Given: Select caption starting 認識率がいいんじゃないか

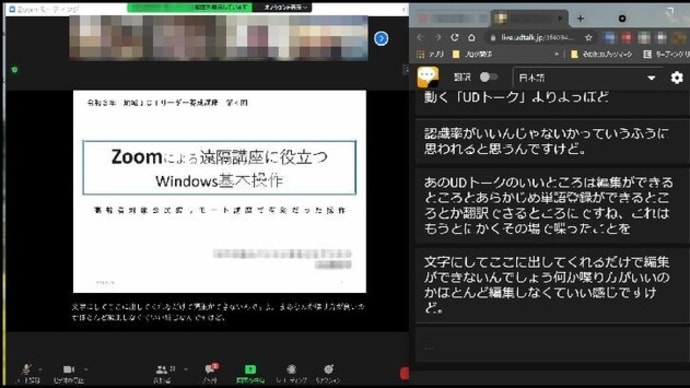Looking at the screenshot, I should 552,141.
